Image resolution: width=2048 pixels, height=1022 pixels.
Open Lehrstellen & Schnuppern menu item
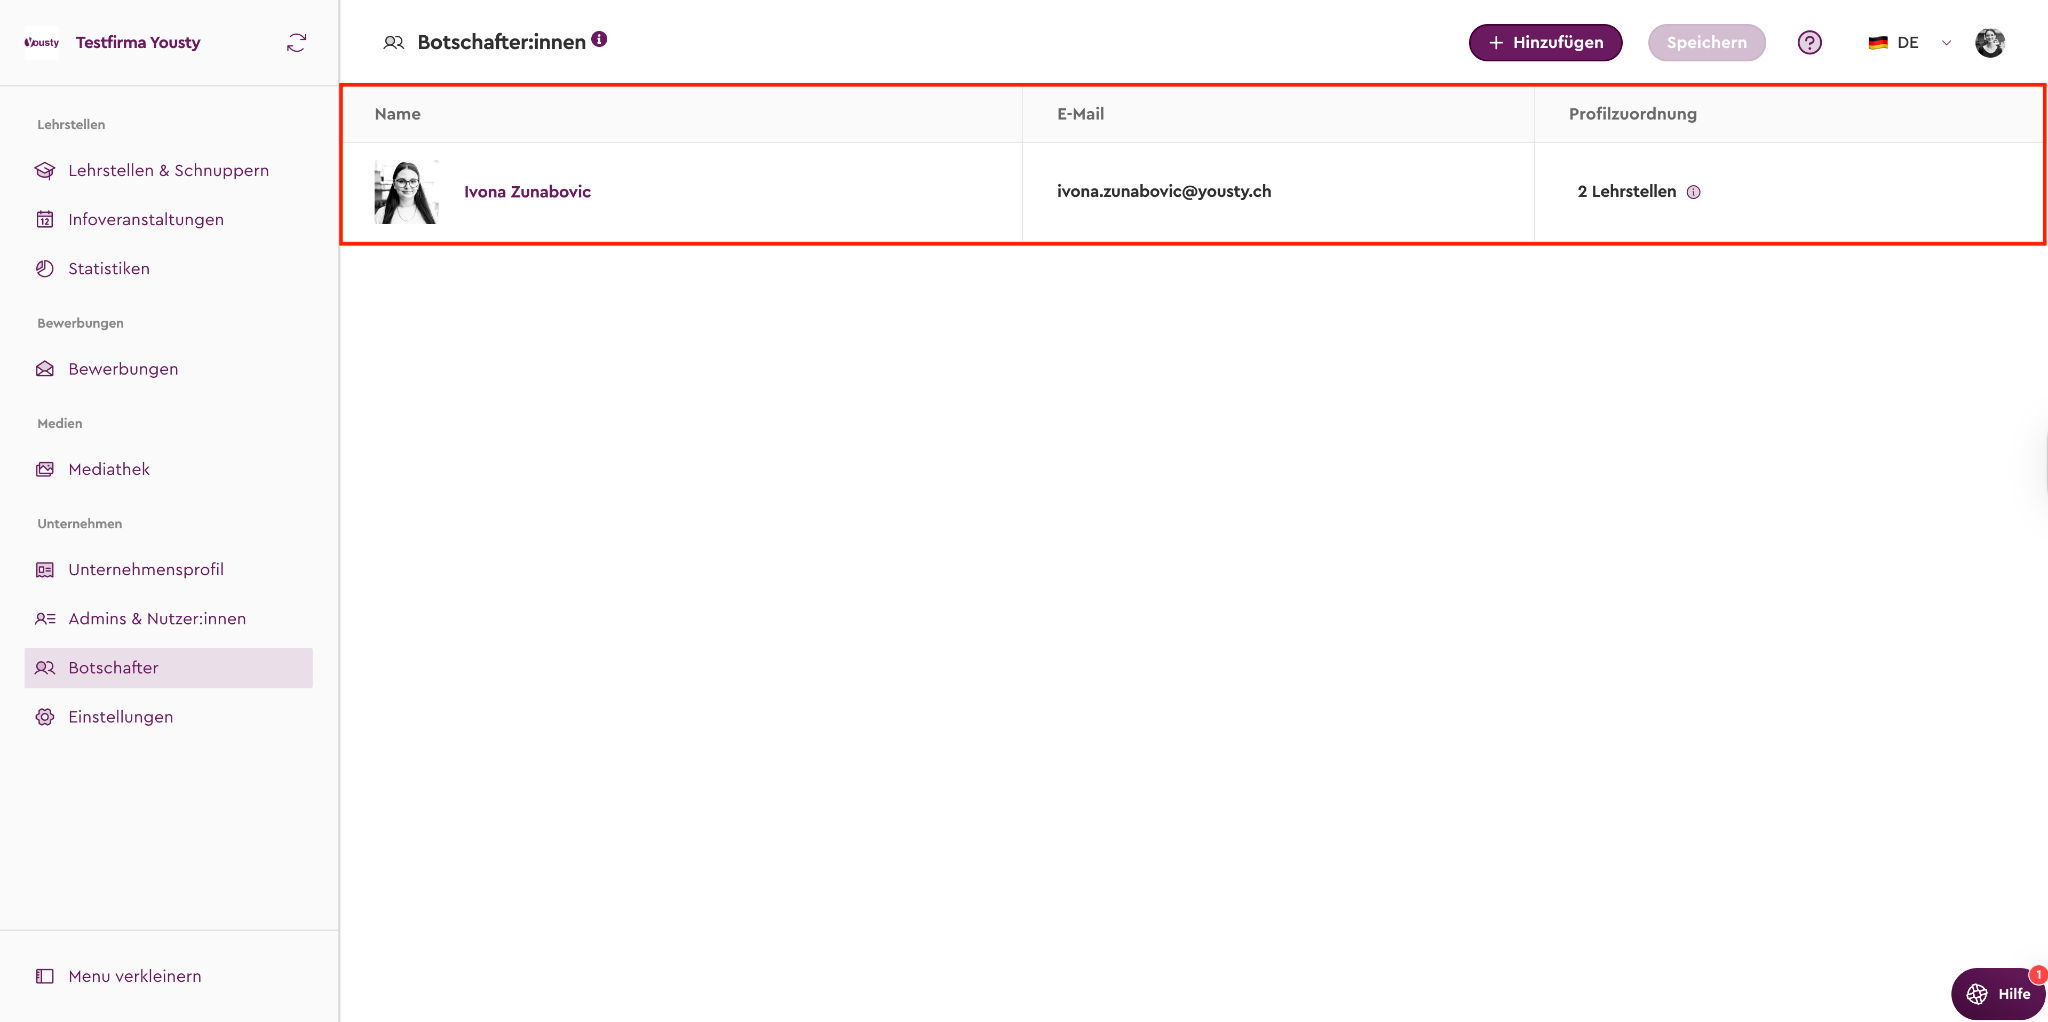tap(168, 170)
